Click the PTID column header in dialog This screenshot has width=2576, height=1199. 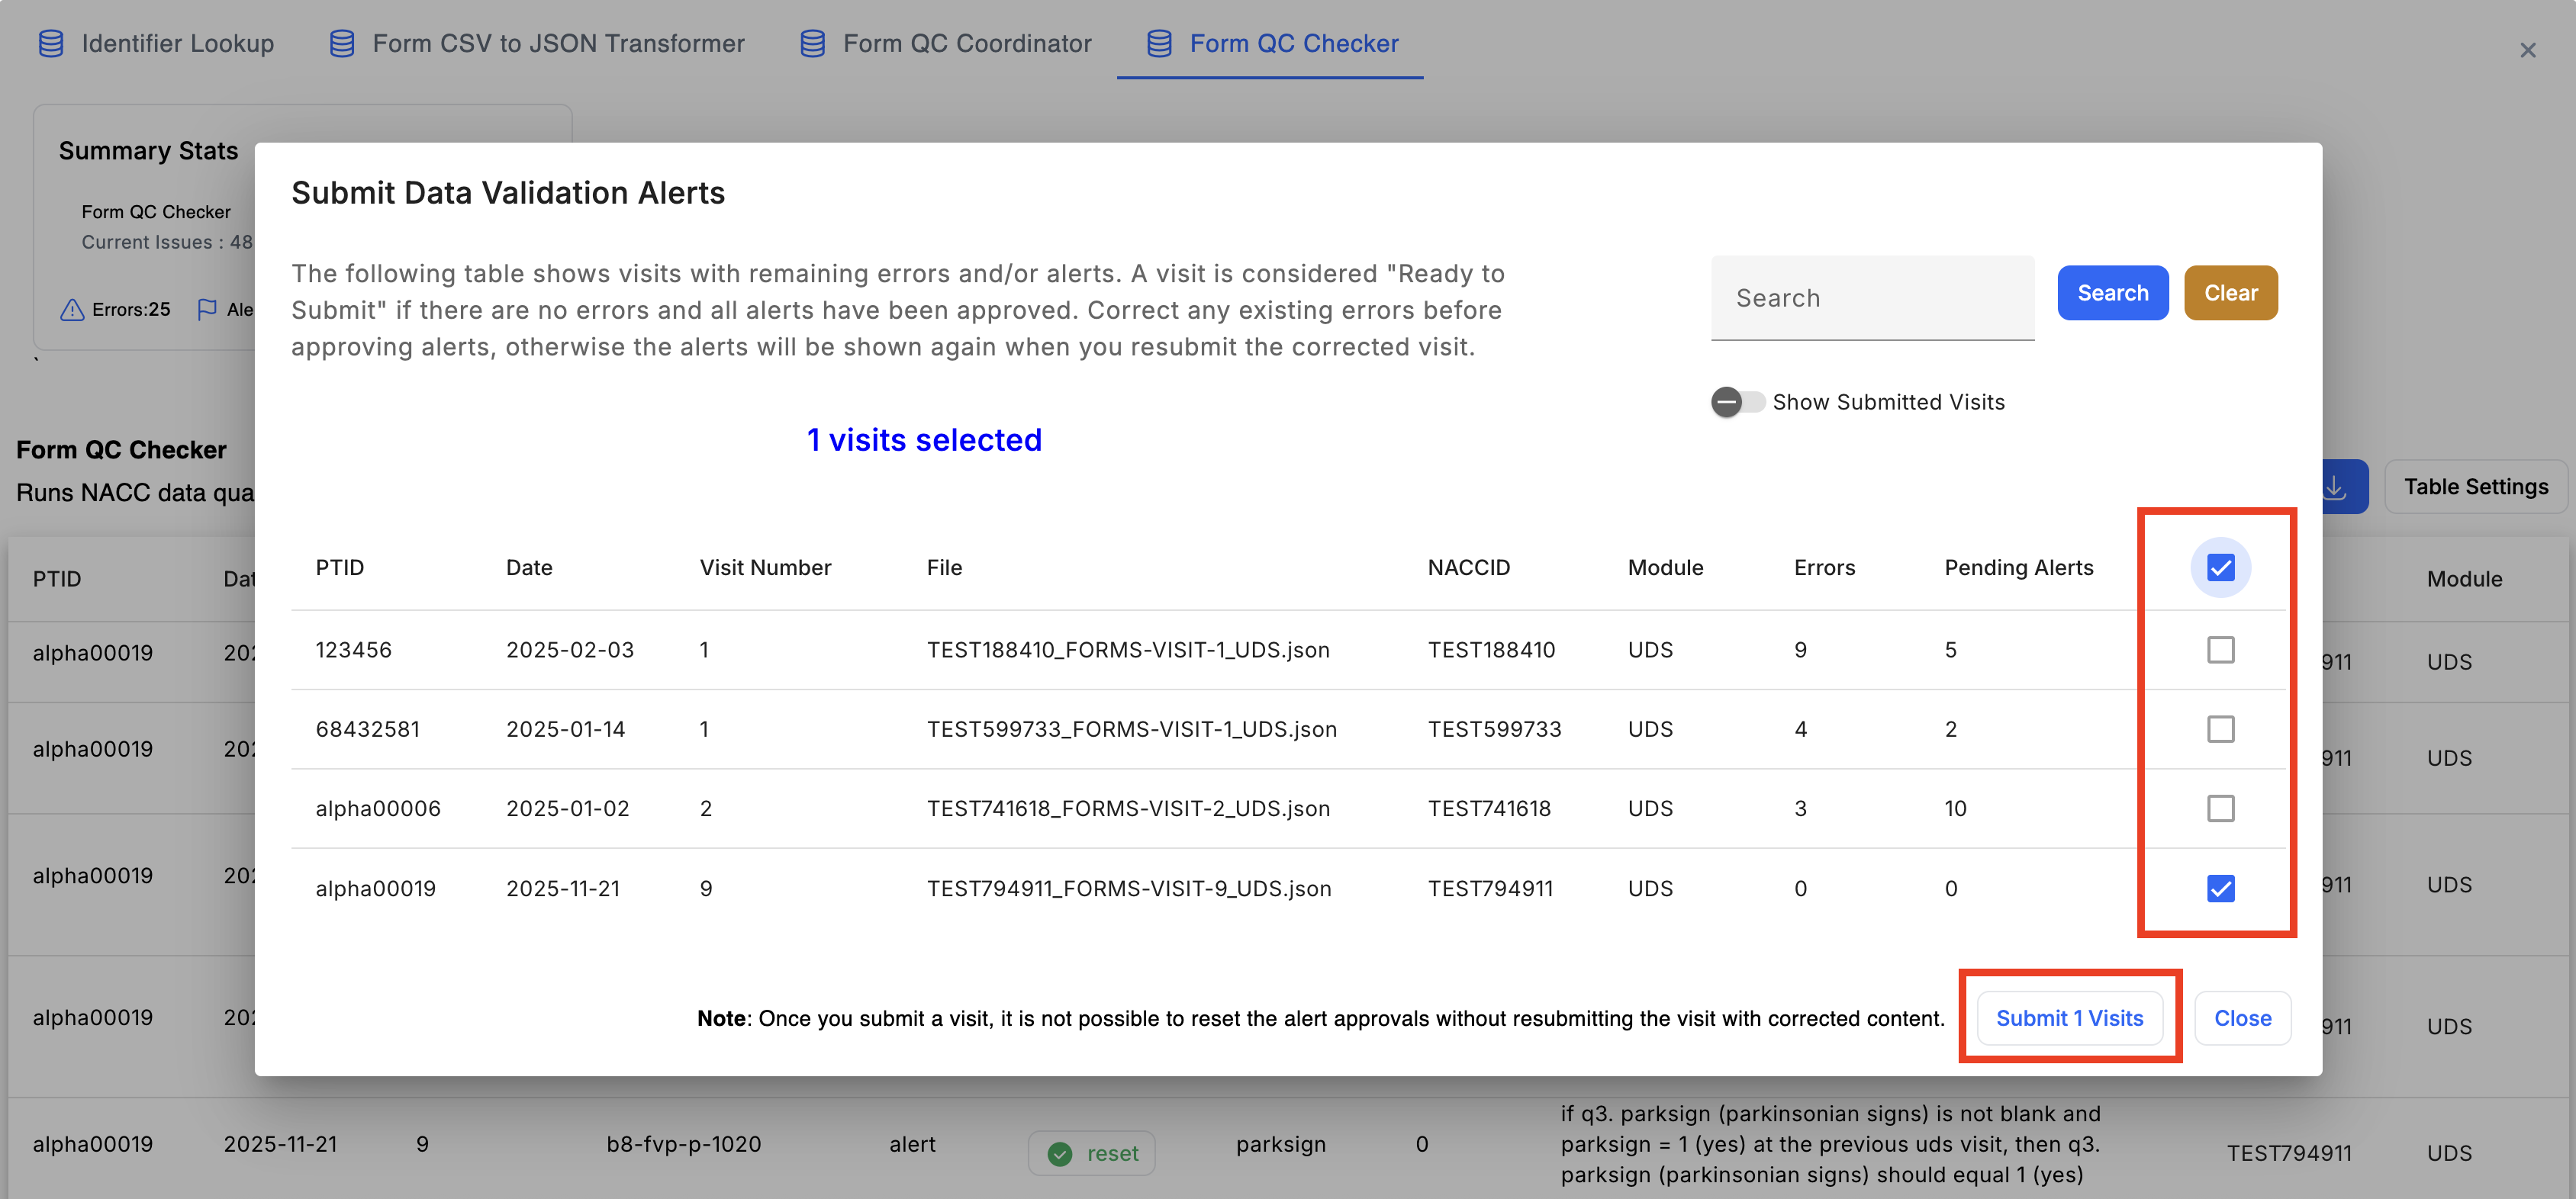click(340, 568)
